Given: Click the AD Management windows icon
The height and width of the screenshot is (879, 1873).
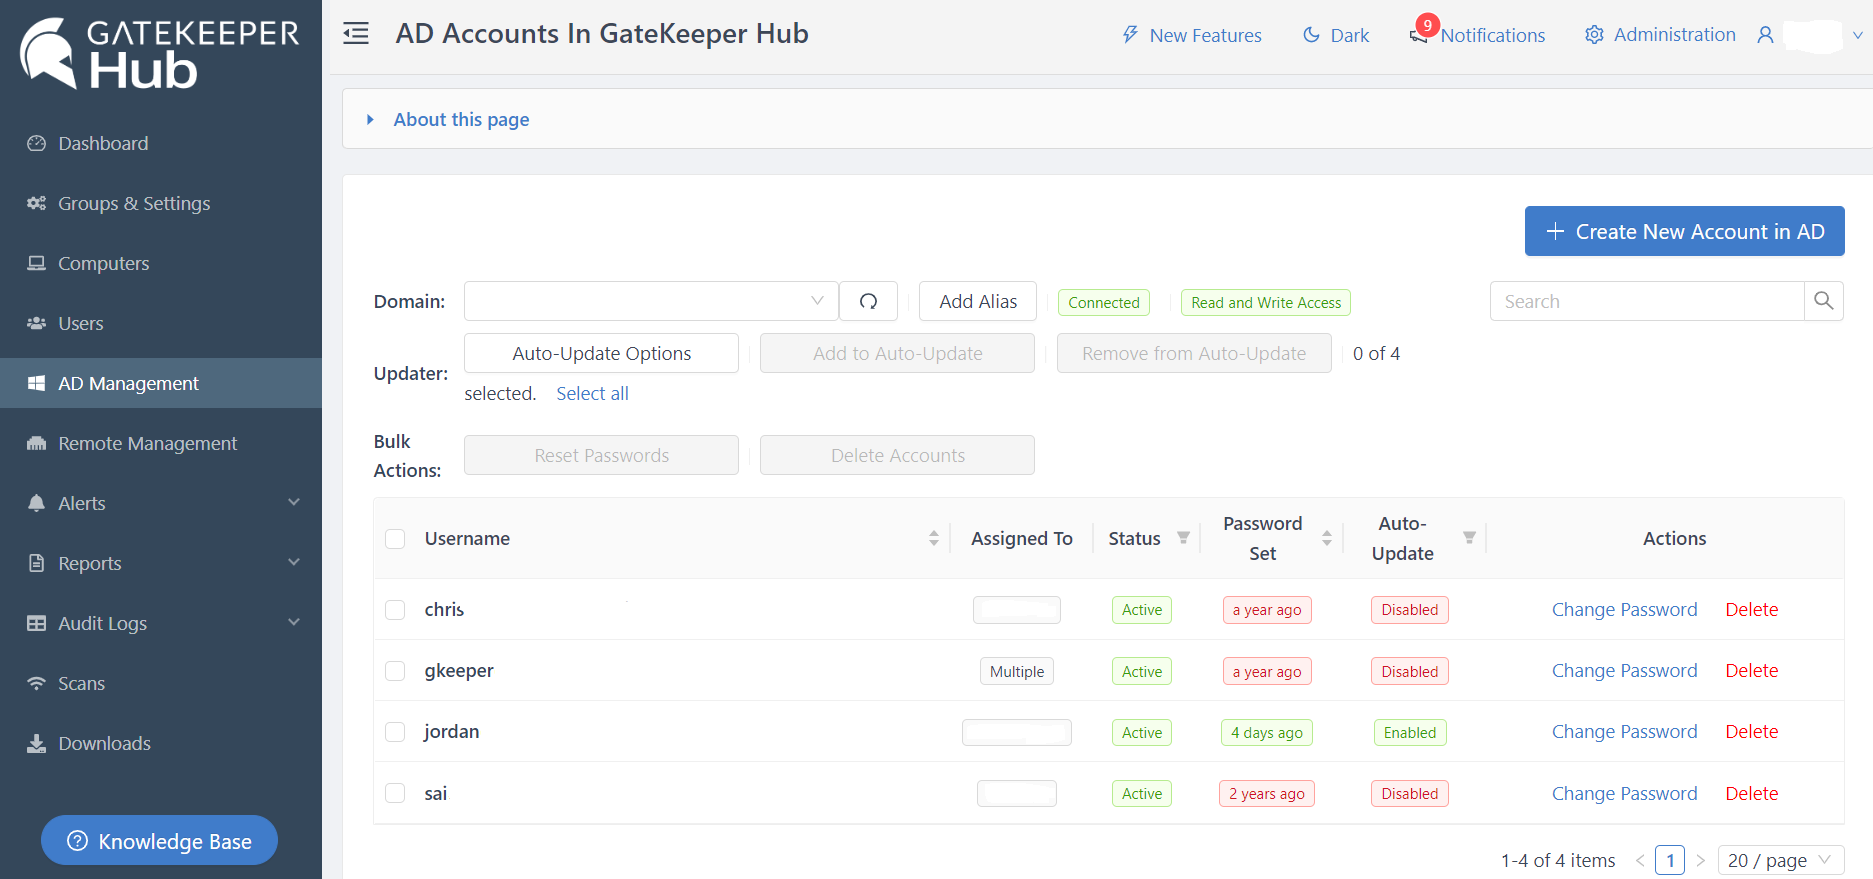Looking at the screenshot, I should 37,383.
